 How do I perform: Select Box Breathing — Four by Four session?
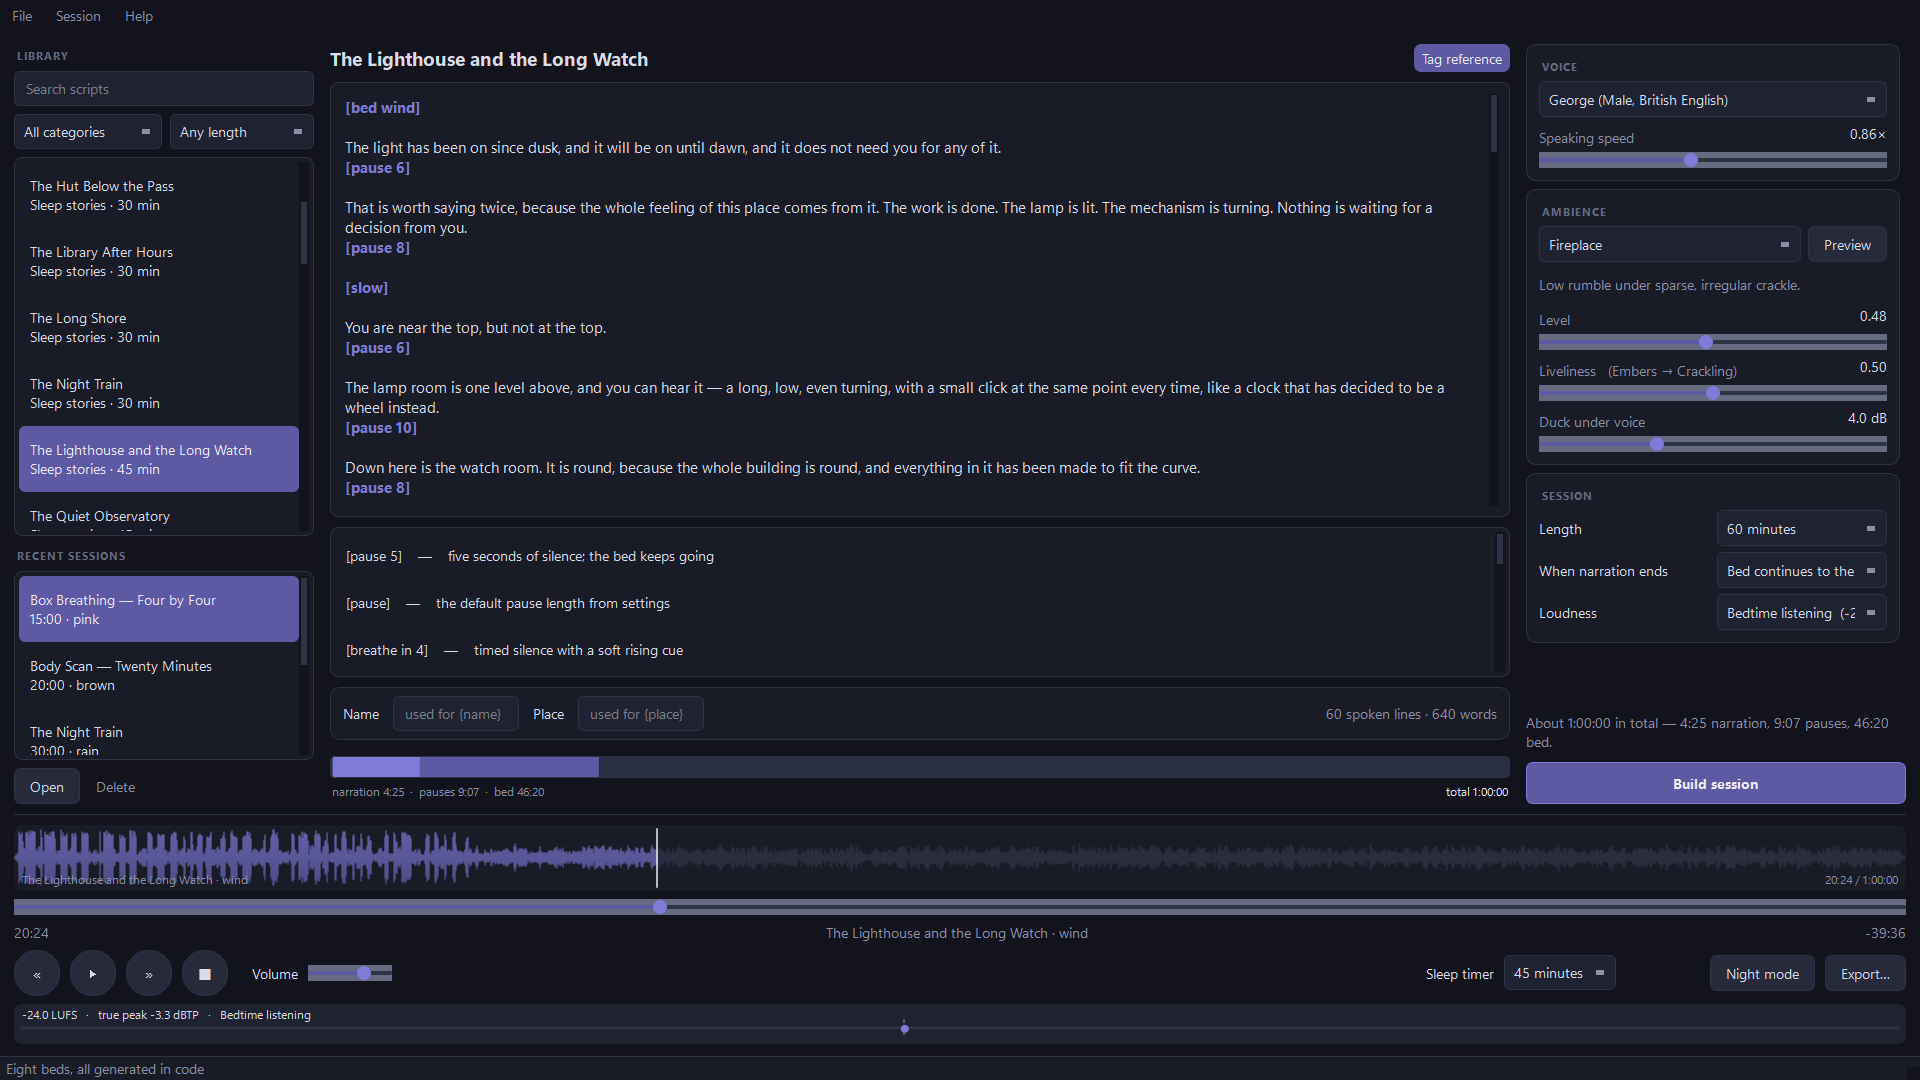click(x=158, y=609)
